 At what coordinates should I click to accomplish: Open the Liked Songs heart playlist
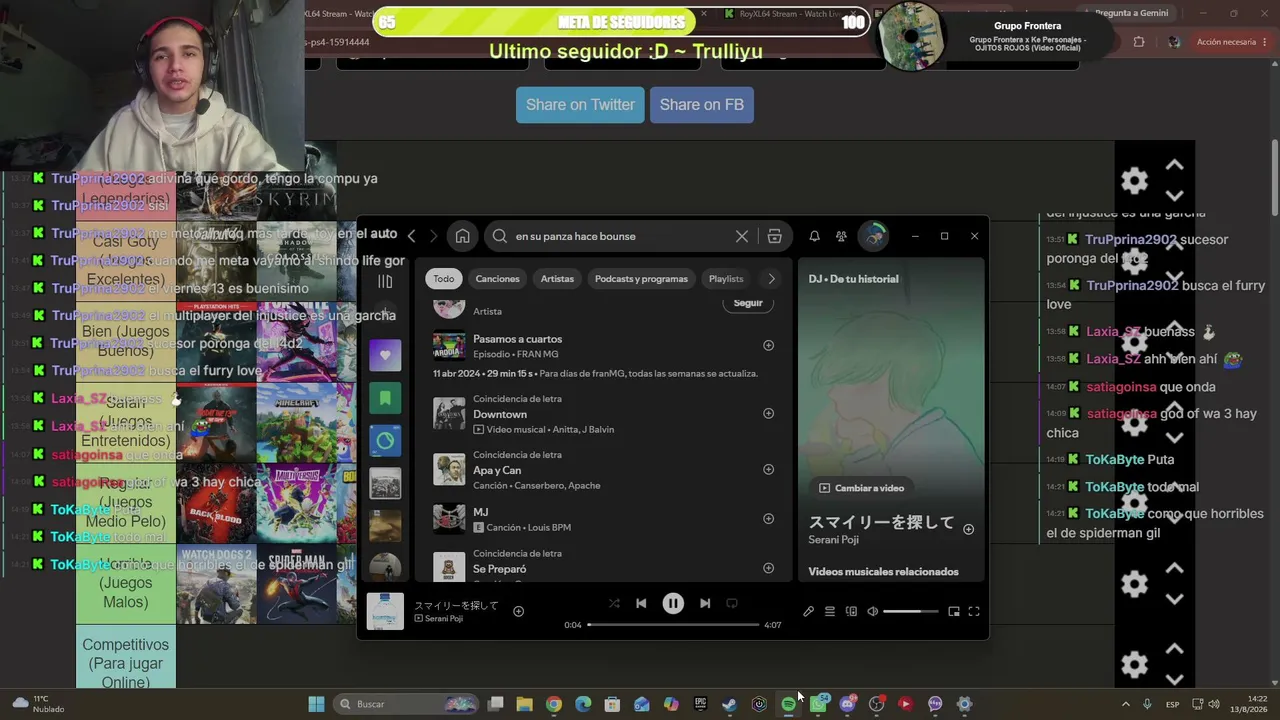(x=385, y=355)
